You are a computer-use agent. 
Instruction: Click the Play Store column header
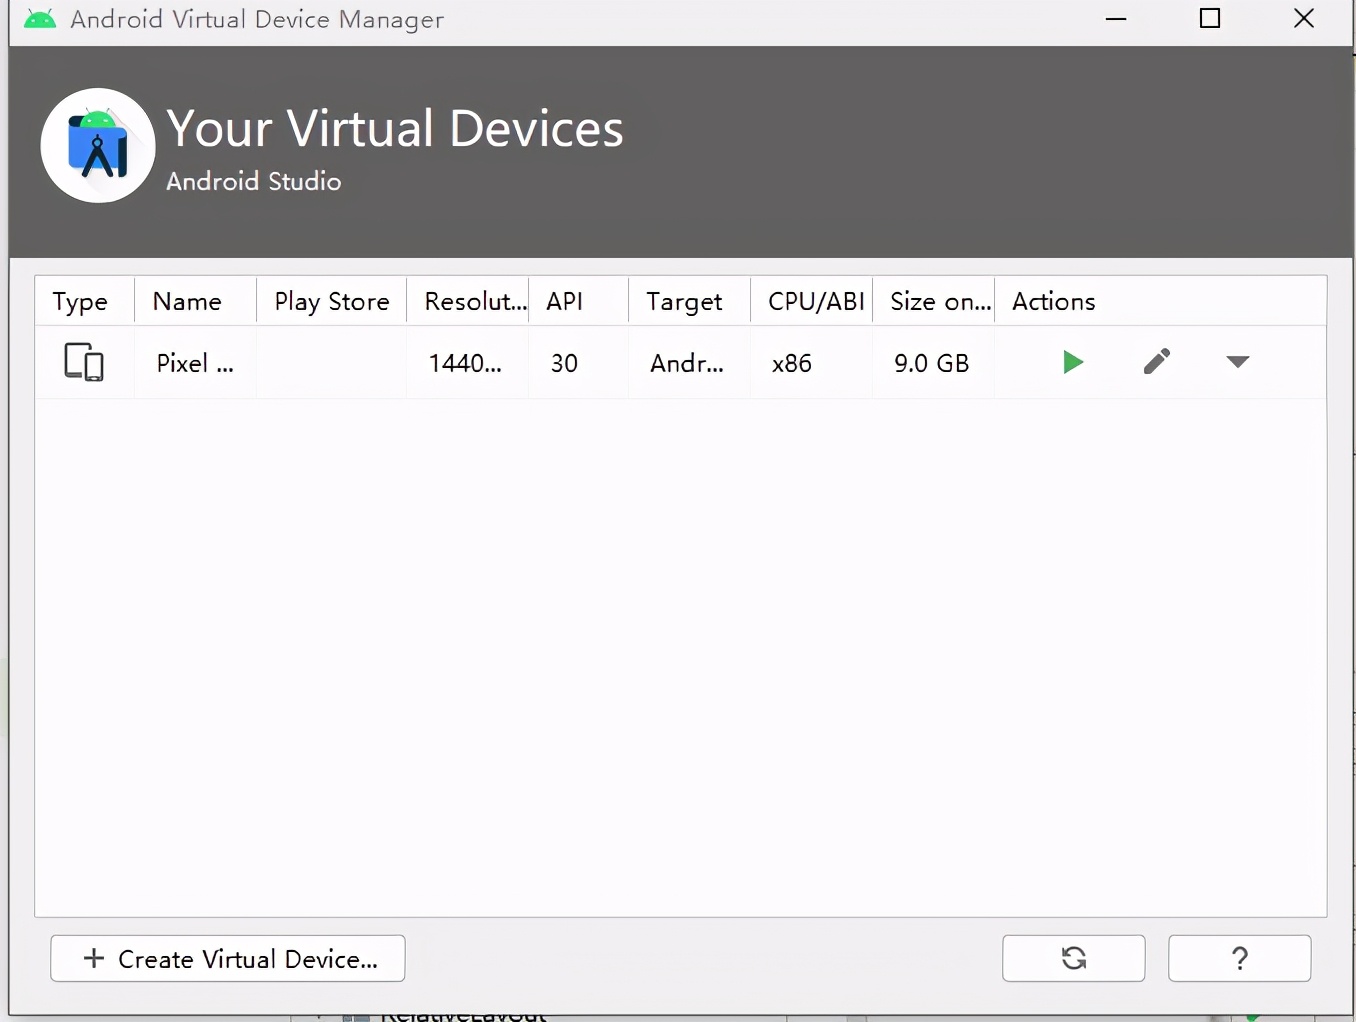(331, 301)
